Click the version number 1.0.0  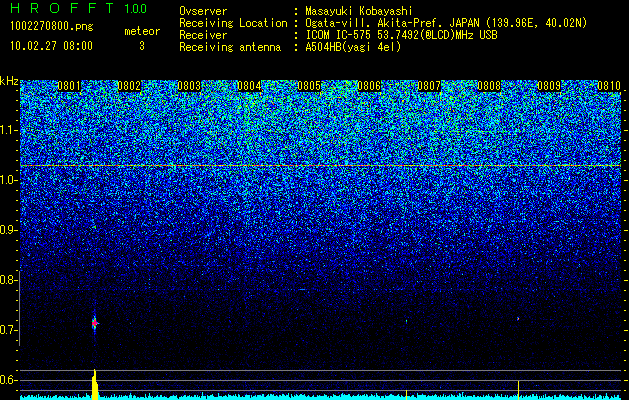click(135, 9)
